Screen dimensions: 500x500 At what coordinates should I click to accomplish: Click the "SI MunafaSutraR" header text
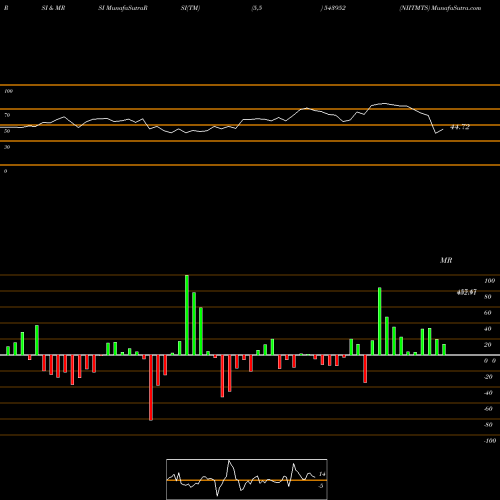[123, 8]
